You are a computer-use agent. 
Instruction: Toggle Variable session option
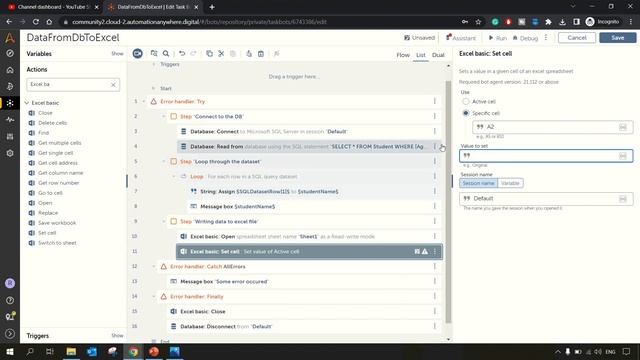[510, 183]
